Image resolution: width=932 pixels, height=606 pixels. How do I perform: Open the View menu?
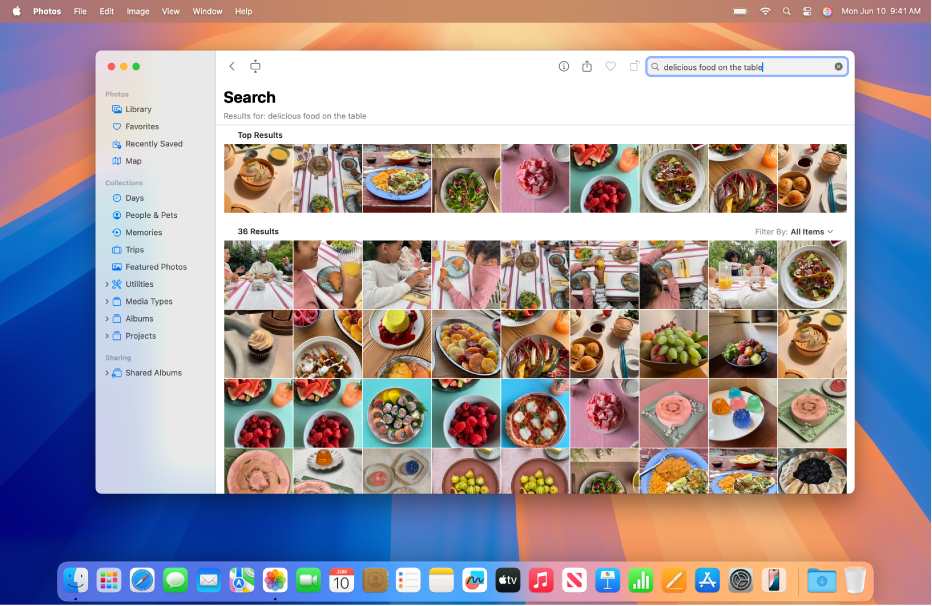click(170, 11)
